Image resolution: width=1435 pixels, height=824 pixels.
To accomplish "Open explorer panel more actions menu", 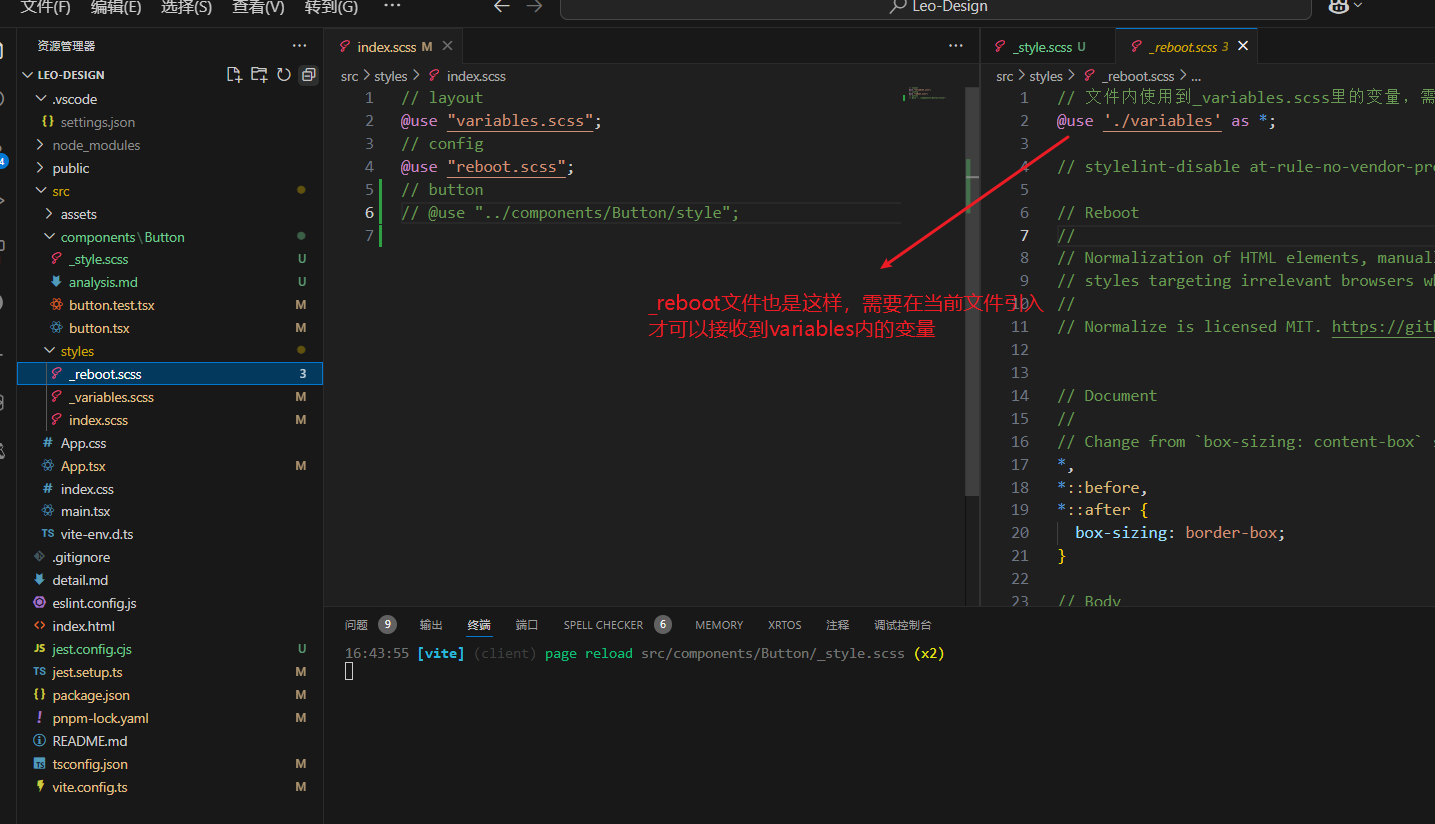I will tap(300, 46).
